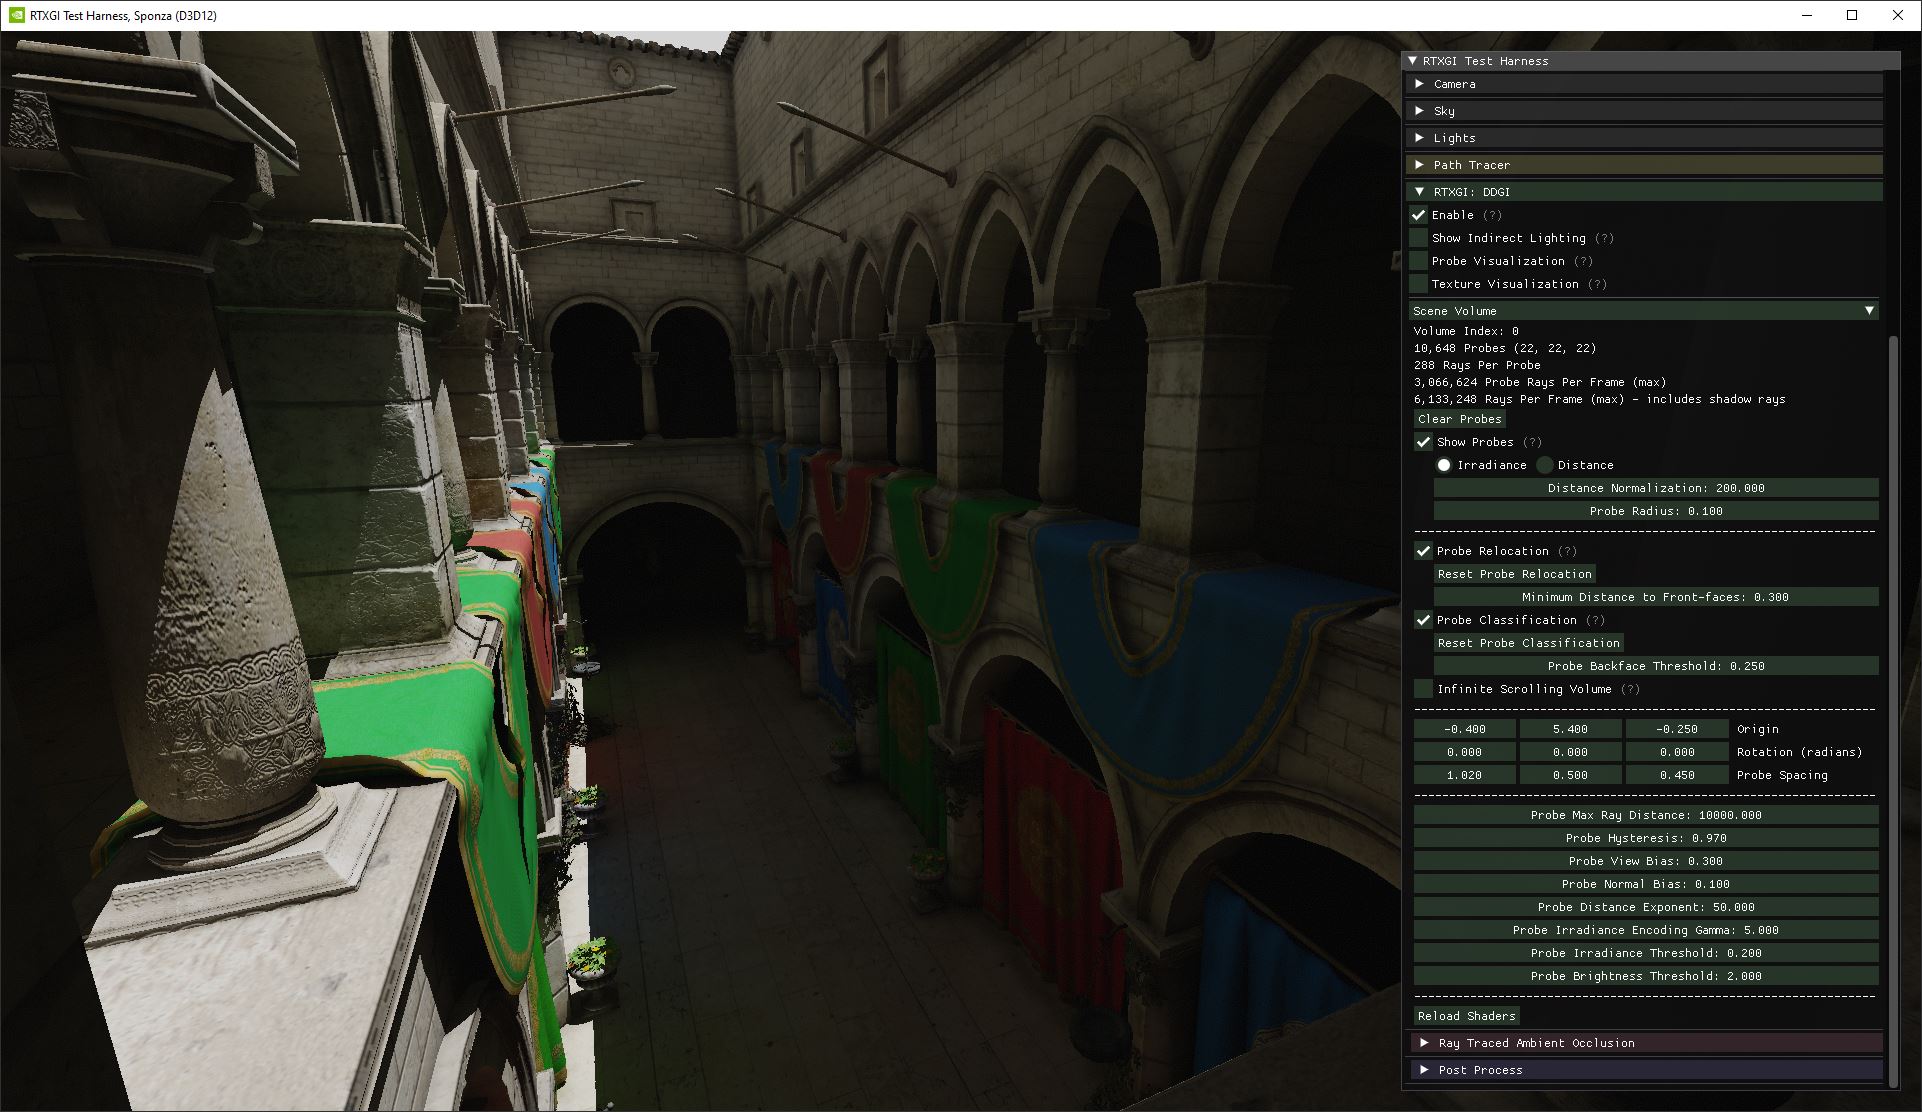
Task: Click the Probe Classification (?) help marker
Action: [x=1595, y=620]
